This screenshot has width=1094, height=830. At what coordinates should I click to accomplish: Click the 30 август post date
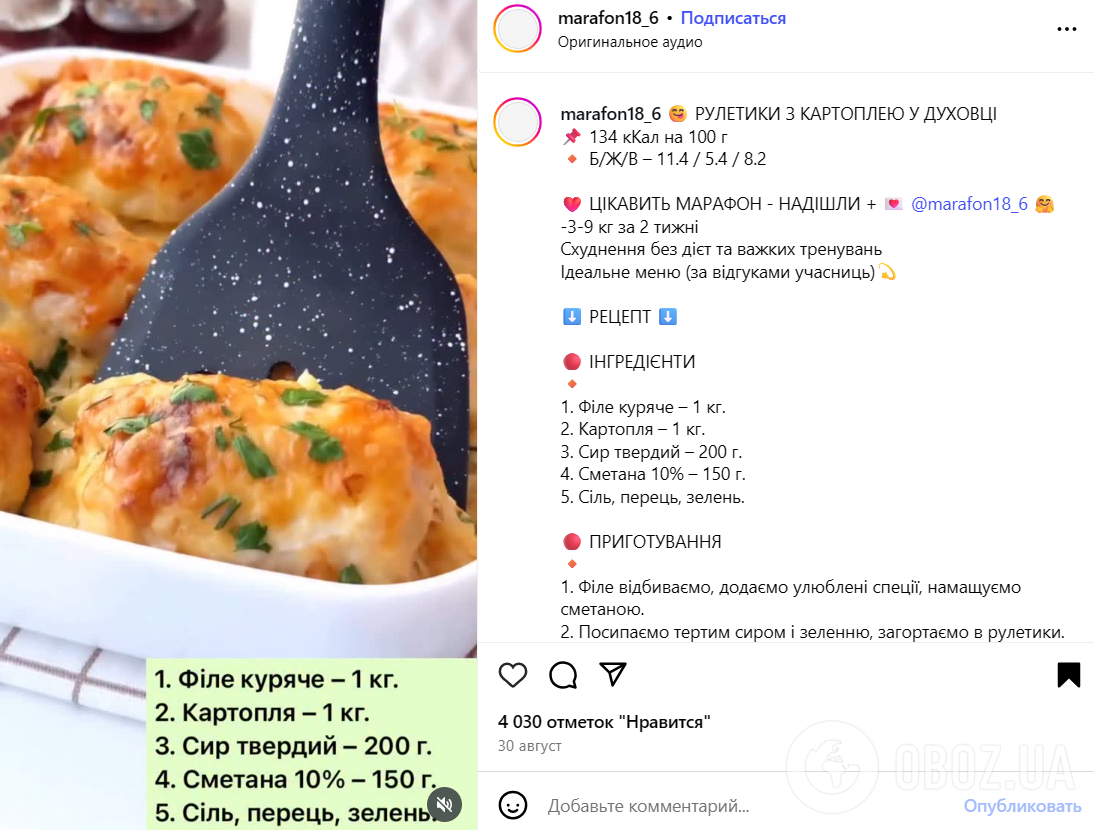[x=530, y=746]
